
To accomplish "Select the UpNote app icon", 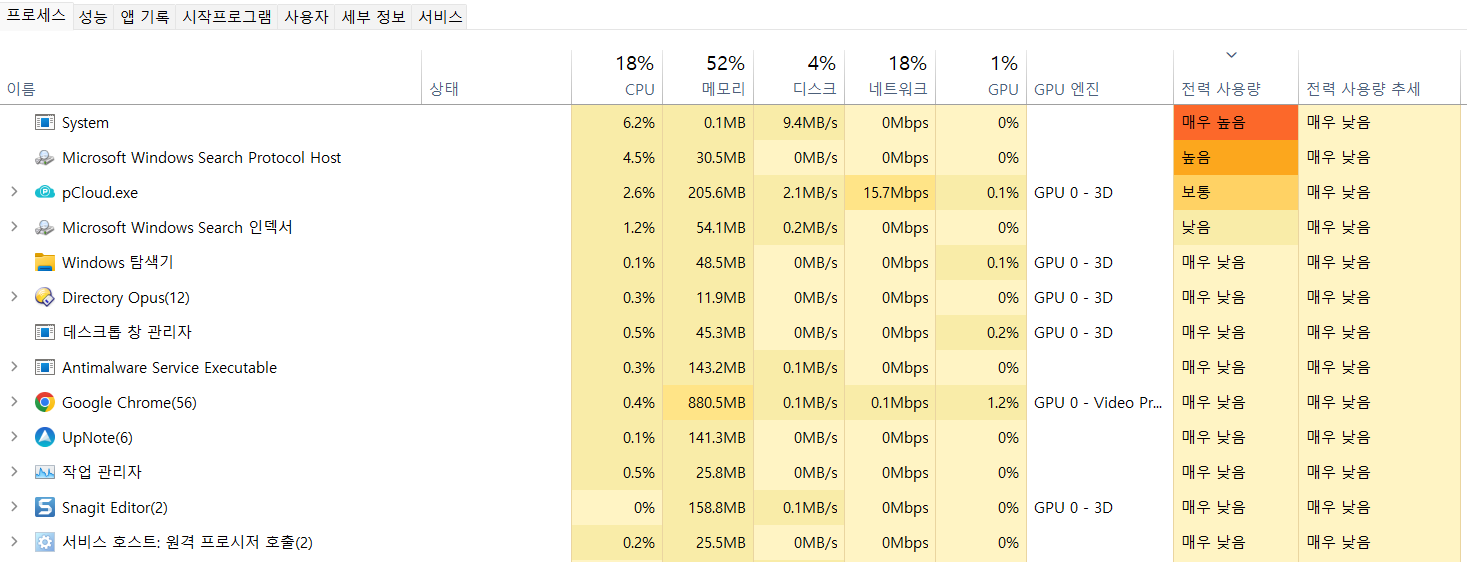I will tap(44, 438).
